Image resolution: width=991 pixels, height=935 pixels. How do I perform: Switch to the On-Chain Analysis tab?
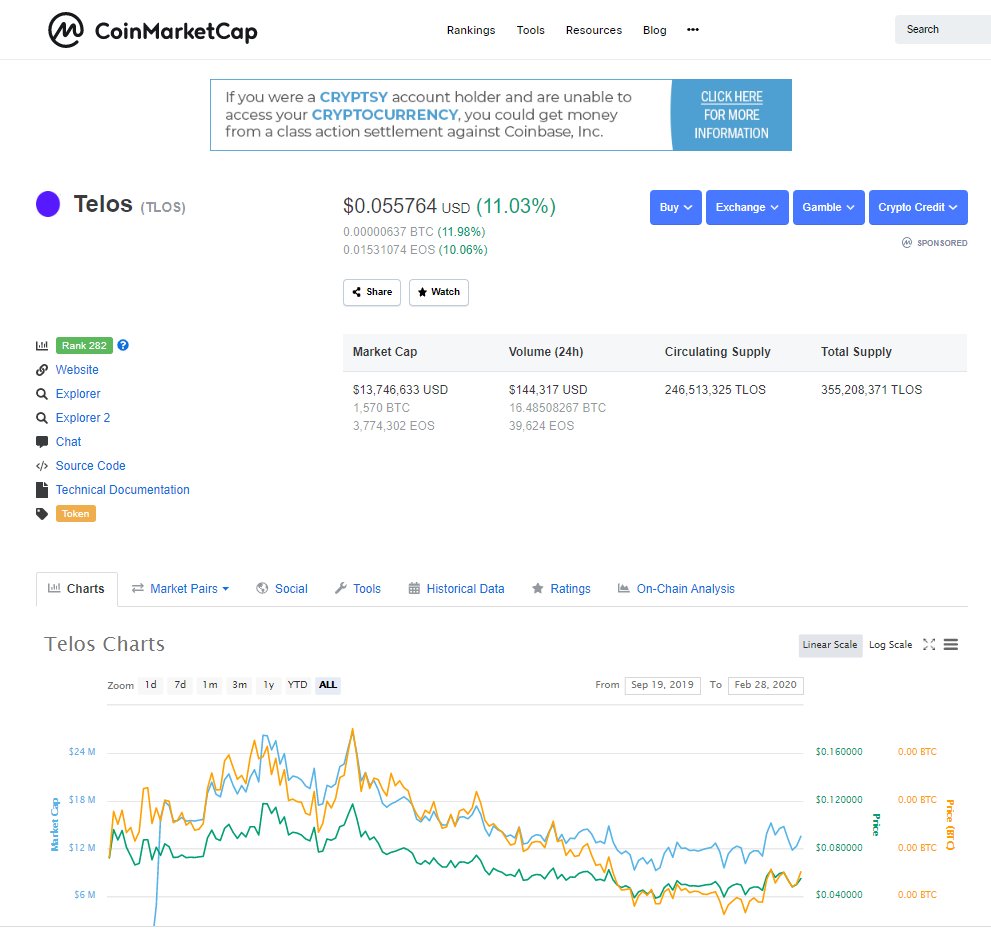point(676,589)
